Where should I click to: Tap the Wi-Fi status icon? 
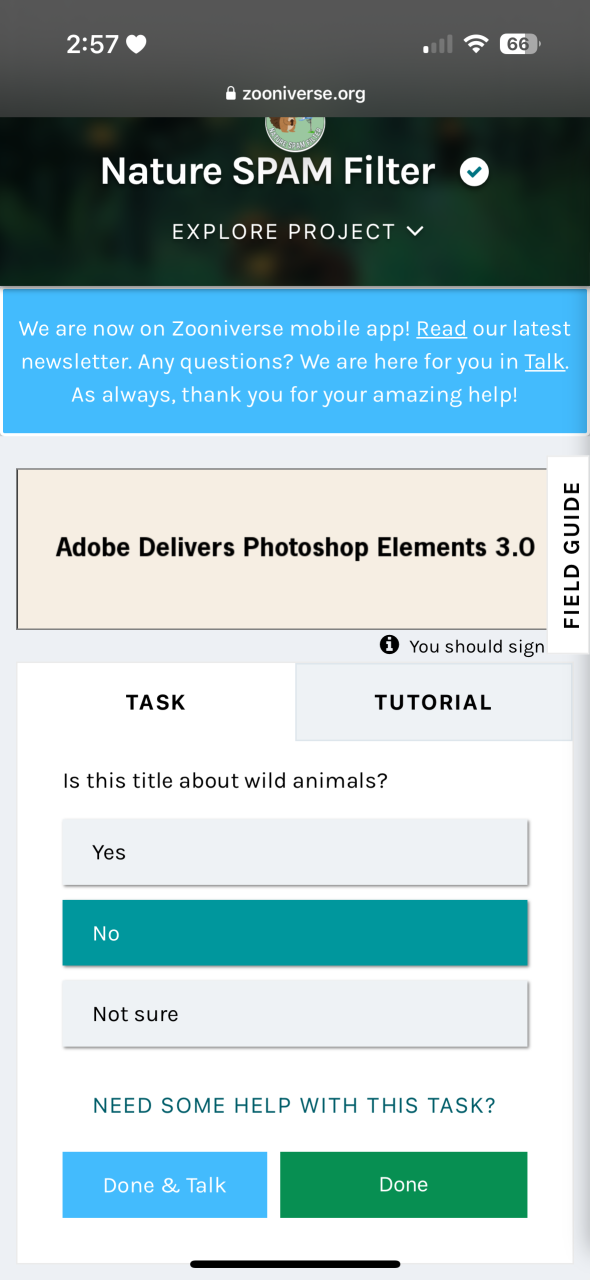tap(476, 44)
